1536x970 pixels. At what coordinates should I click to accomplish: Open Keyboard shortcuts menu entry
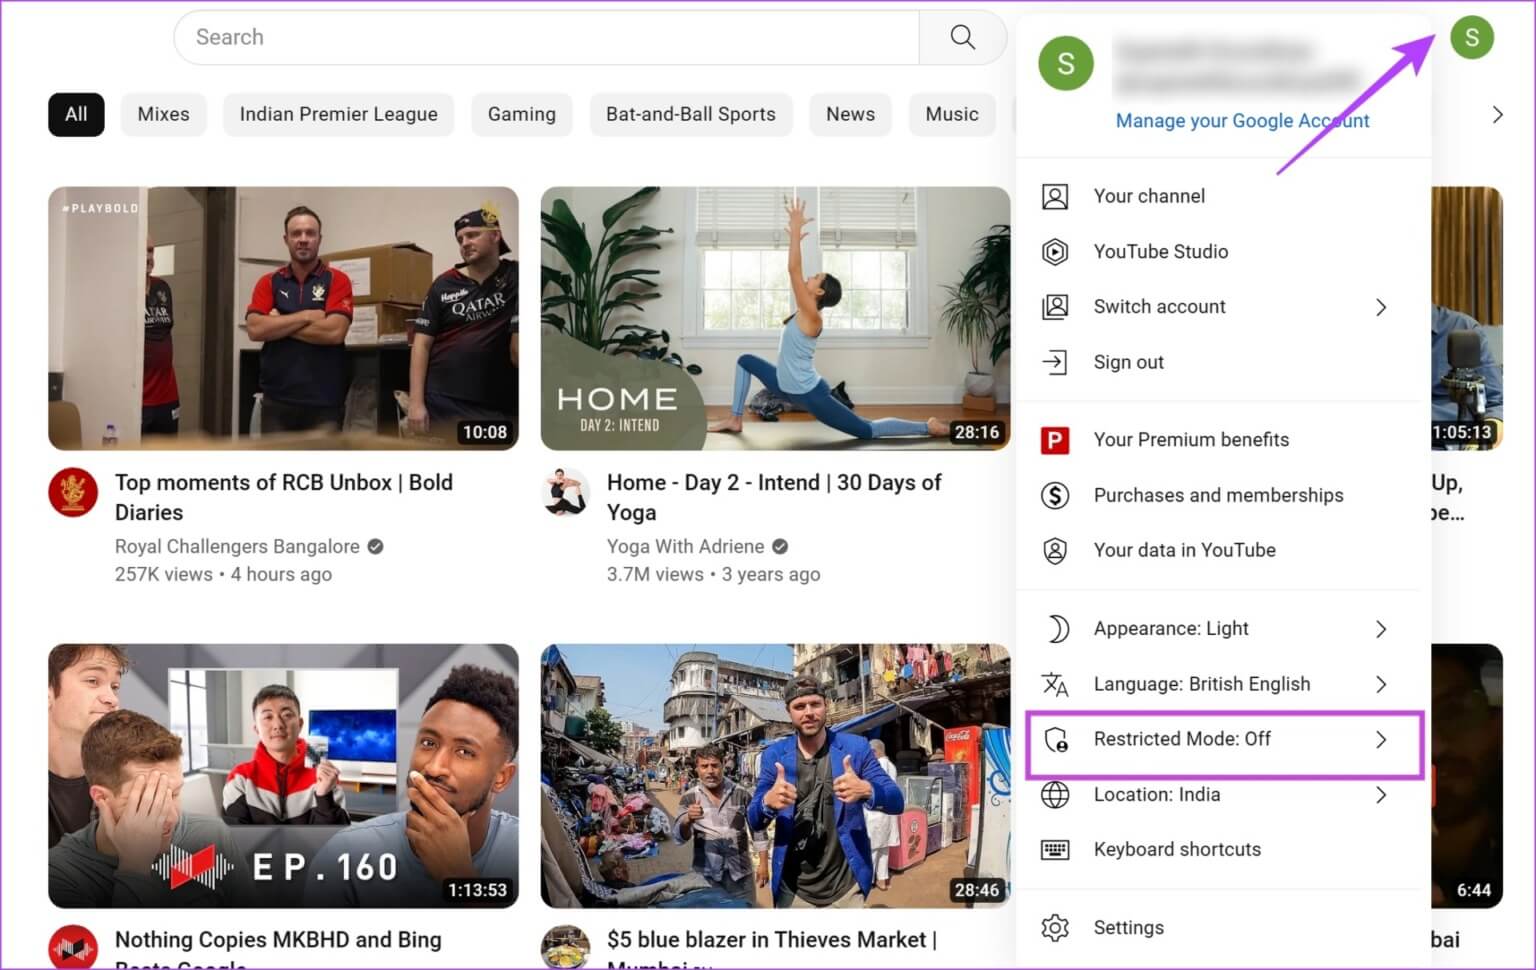click(1223, 850)
